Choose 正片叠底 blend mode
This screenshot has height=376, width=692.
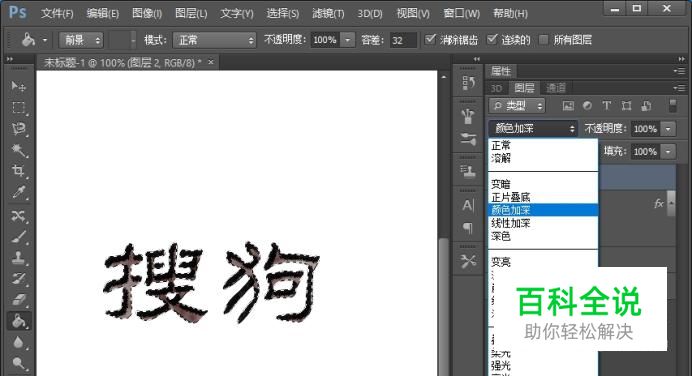click(x=543, y=197)
